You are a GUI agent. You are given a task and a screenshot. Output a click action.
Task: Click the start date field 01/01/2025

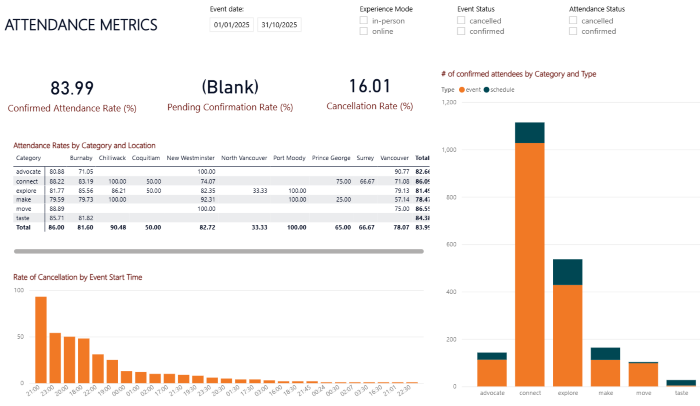(x=230, y=26)
